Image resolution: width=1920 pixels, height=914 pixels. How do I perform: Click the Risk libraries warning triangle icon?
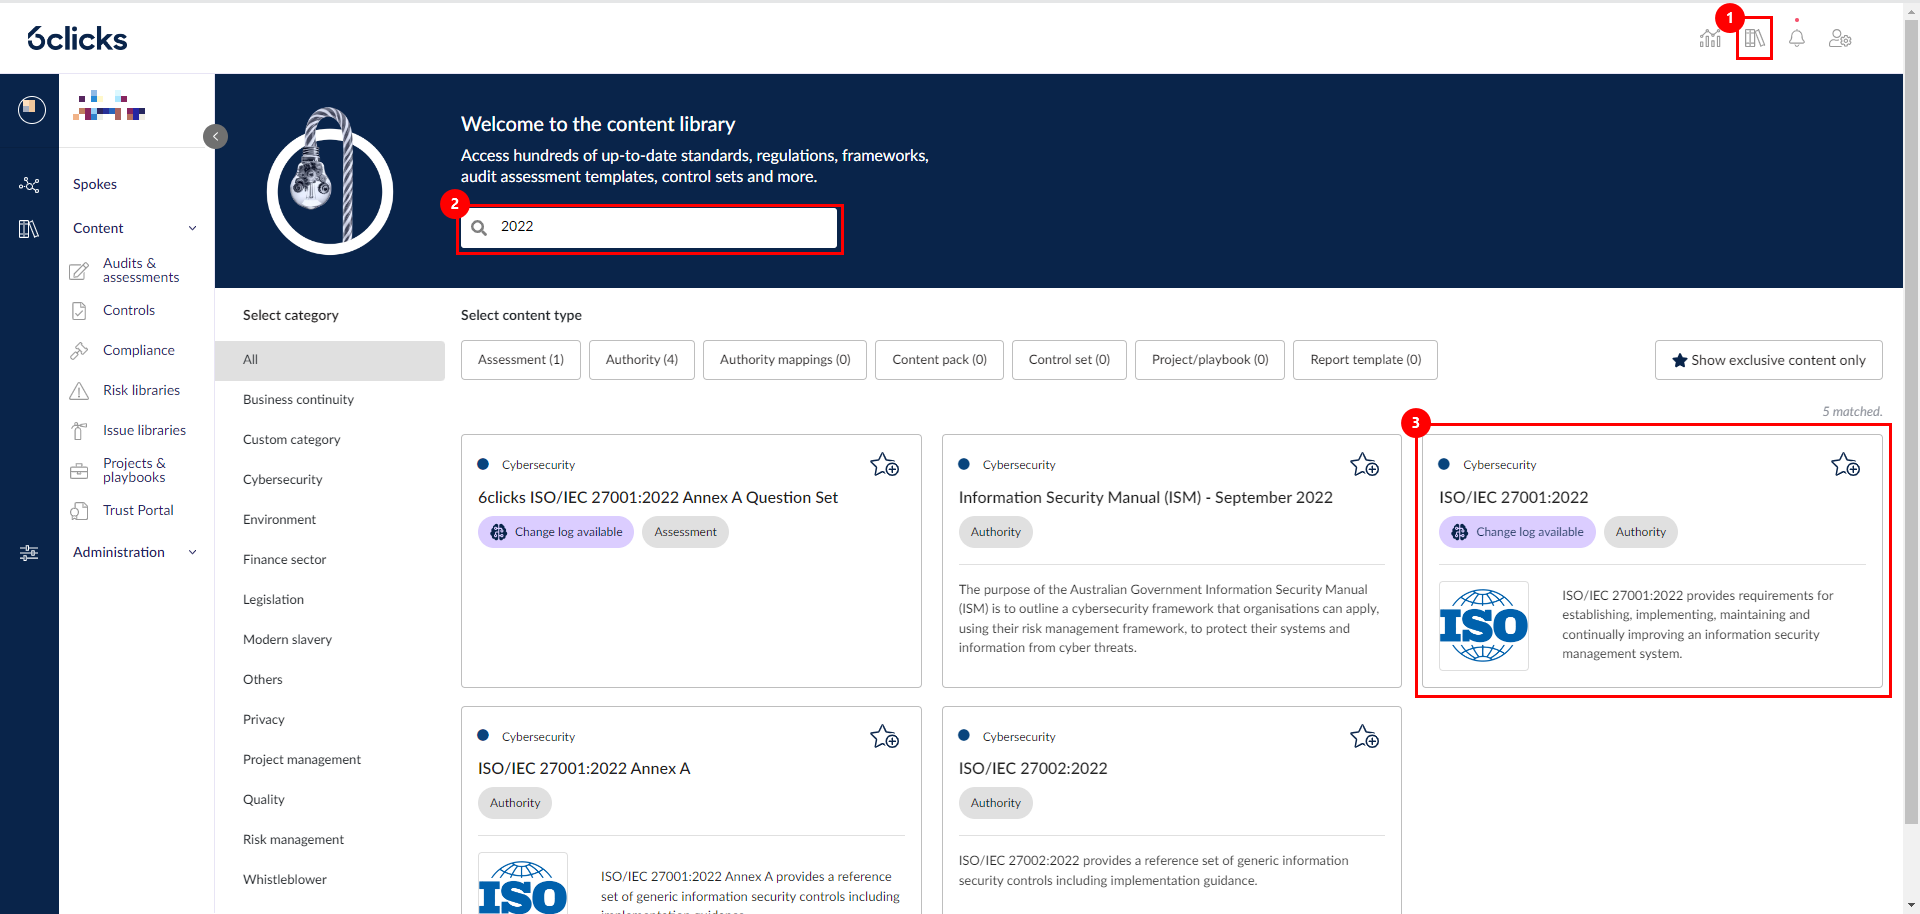tap(79, 391)
